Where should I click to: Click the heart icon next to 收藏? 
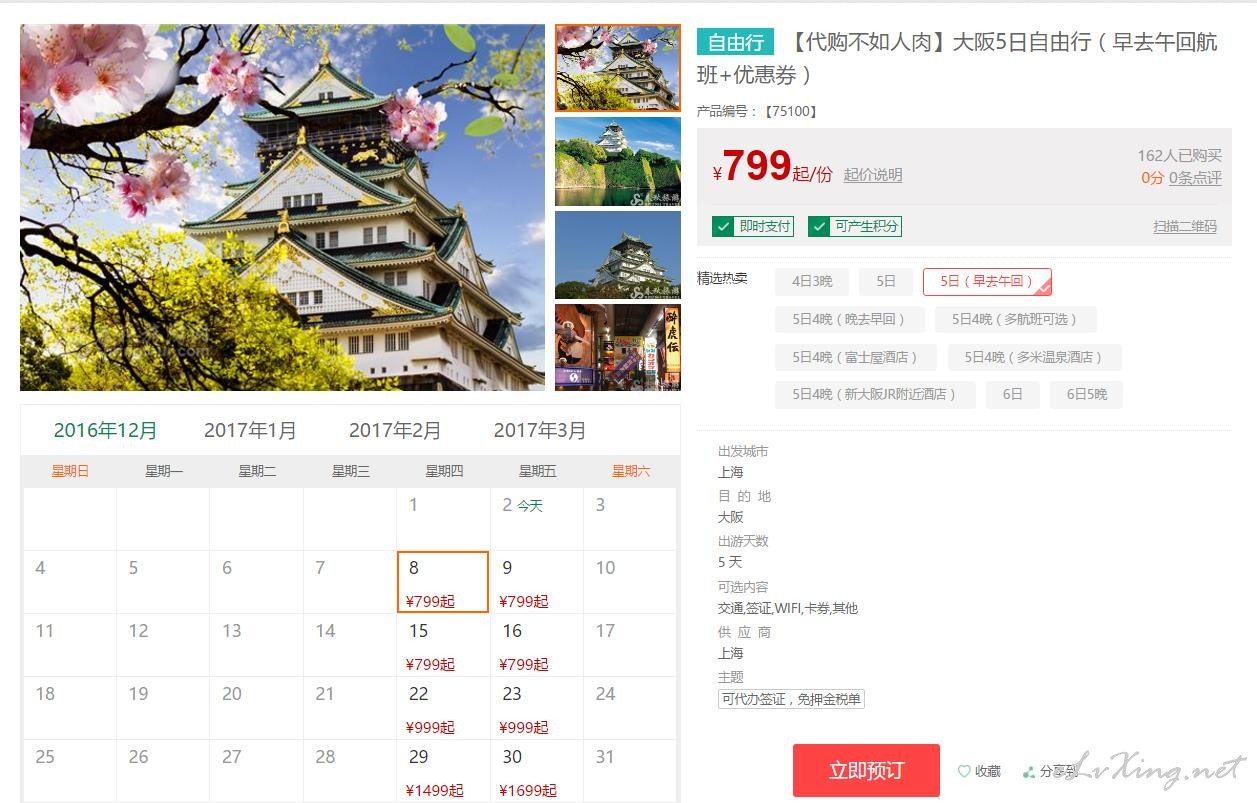tap(964, 771)
